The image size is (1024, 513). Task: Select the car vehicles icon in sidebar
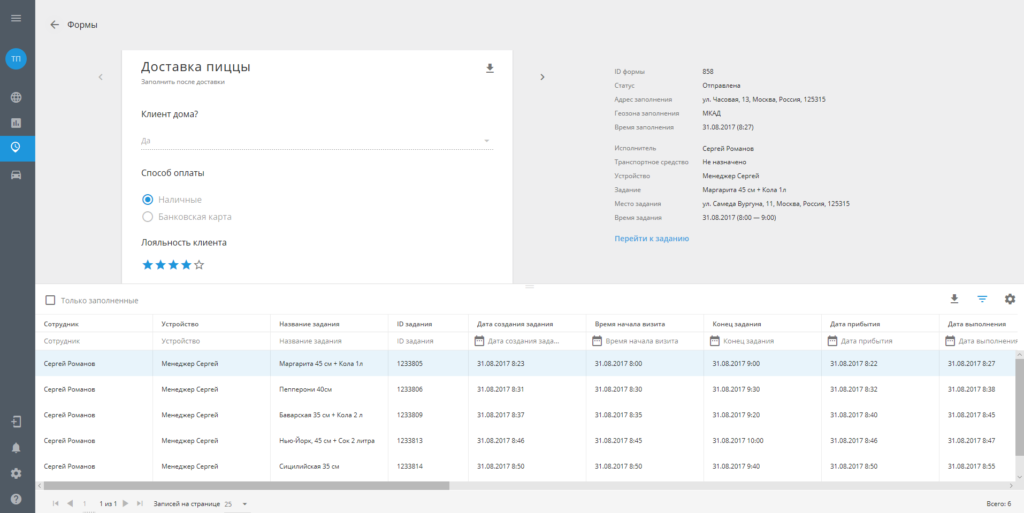pyautogui.click(x=16, y=175)
